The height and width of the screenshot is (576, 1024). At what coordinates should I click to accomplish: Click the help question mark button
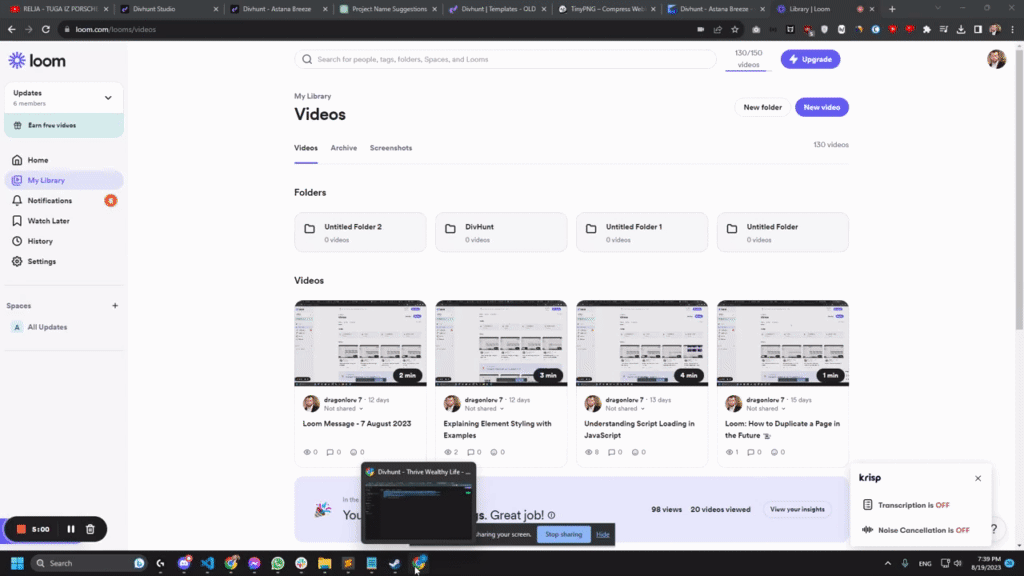994,529
